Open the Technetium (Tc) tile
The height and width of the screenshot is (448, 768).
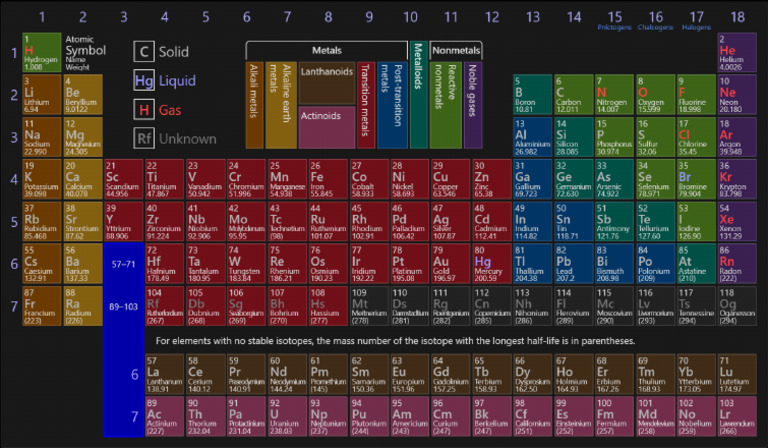[287, 221]
